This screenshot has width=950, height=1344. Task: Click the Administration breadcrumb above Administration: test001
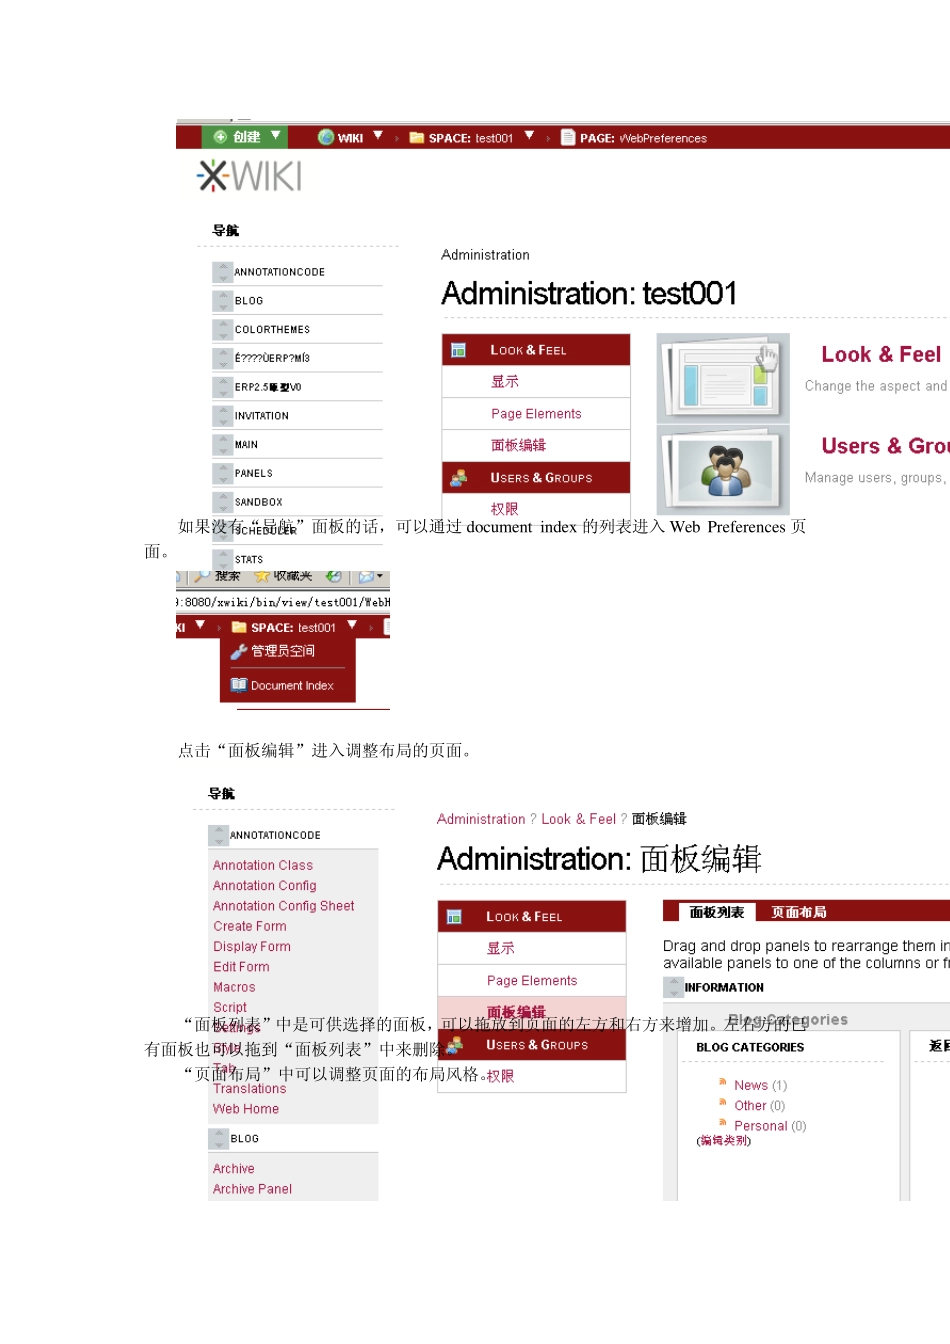(x=485, y=255)
